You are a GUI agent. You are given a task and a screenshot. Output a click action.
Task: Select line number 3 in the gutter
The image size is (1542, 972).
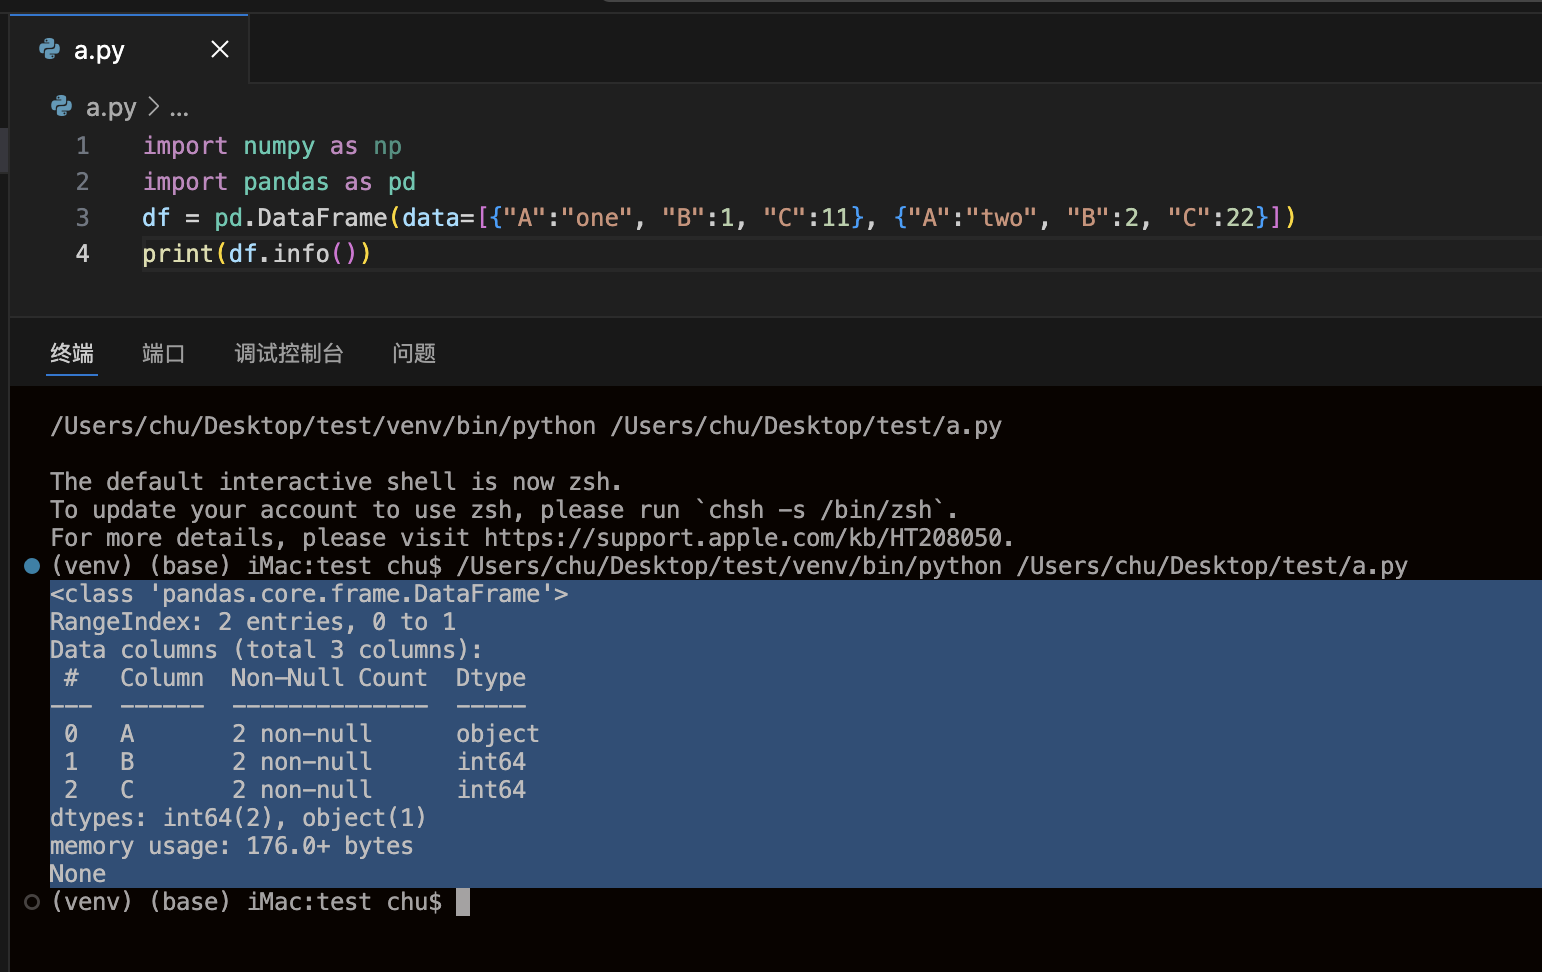click(x=83, y=218)
